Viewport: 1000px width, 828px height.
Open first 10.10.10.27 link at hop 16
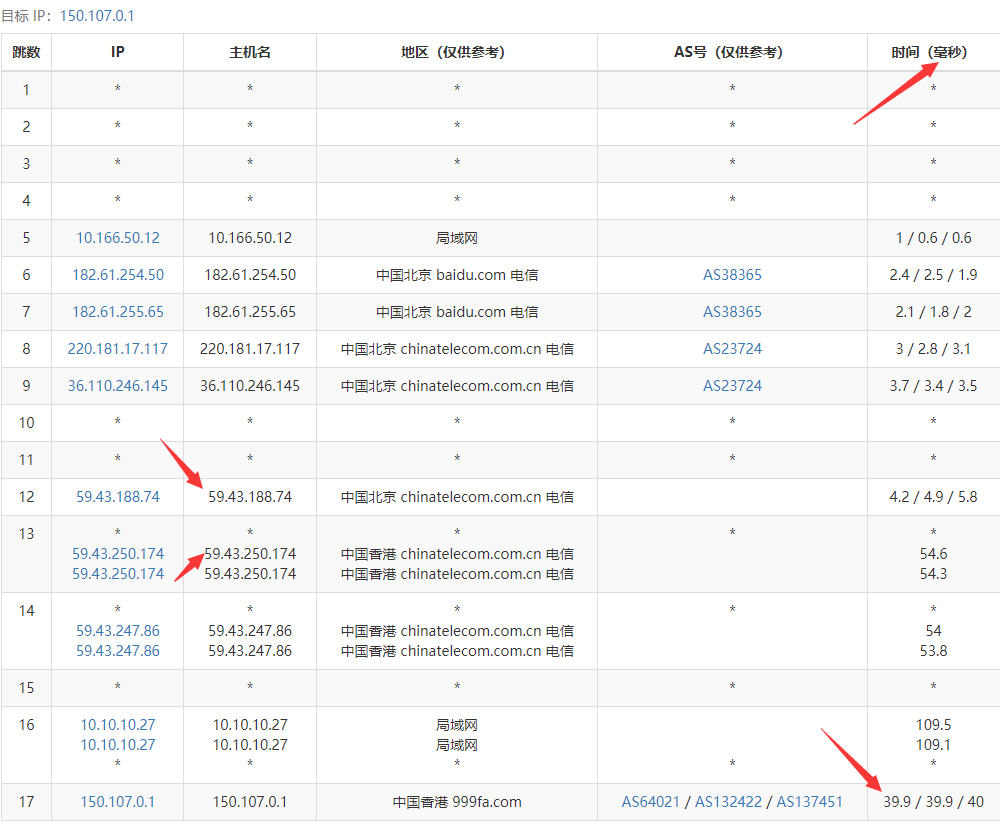[118, 725]
